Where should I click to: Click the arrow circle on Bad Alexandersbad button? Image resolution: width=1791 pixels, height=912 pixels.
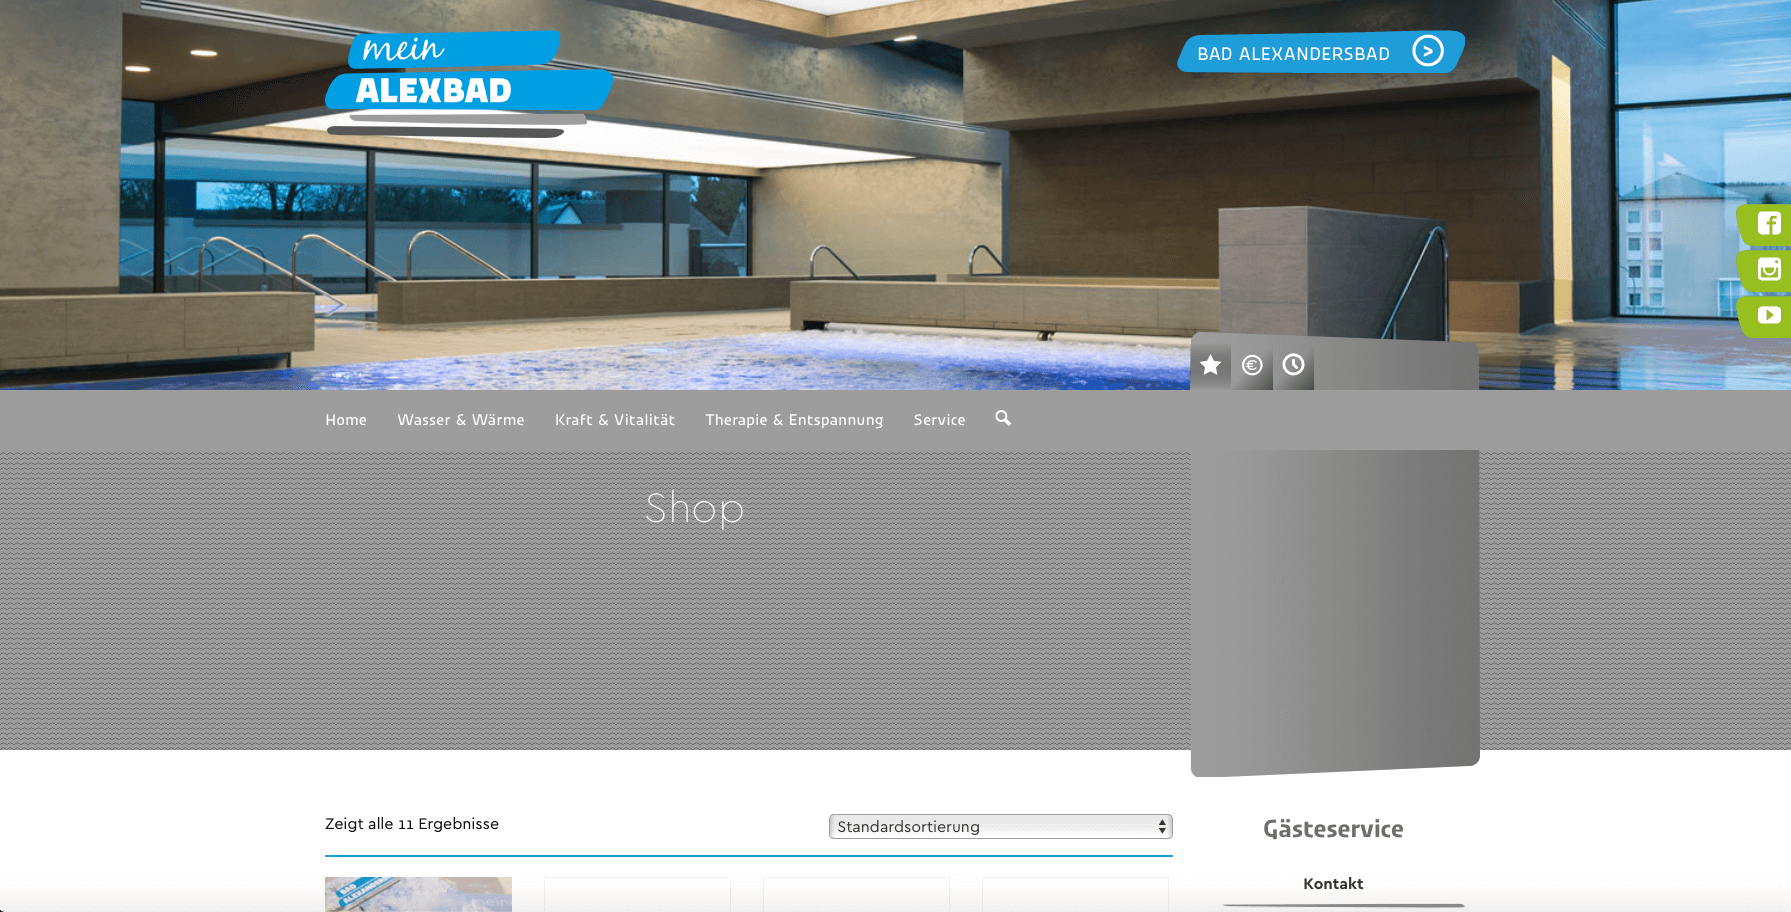[1428, 50]
